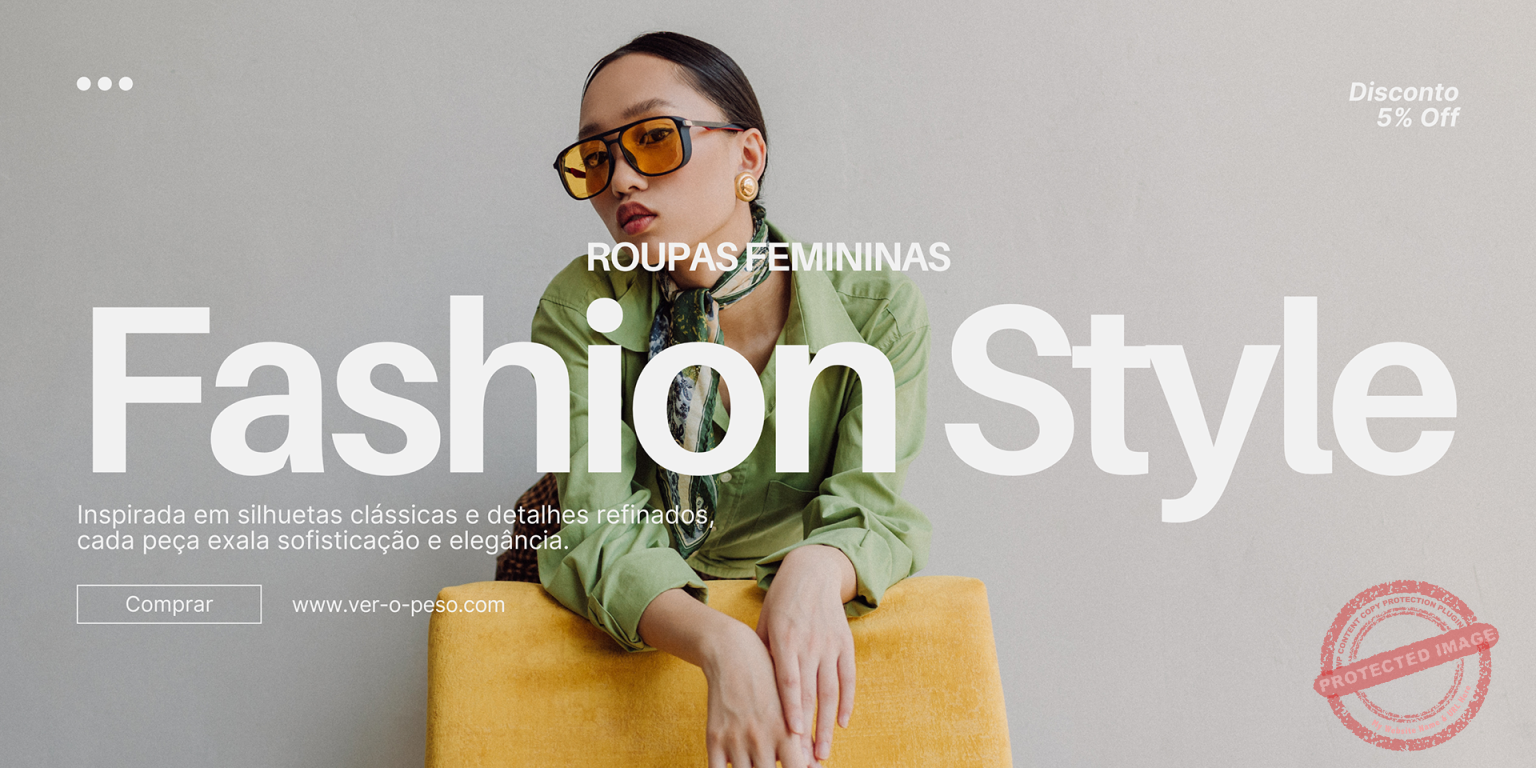Select the ROUPAS FEMININAS heading
1536x768 pixels.
click(x=768, y=257)
